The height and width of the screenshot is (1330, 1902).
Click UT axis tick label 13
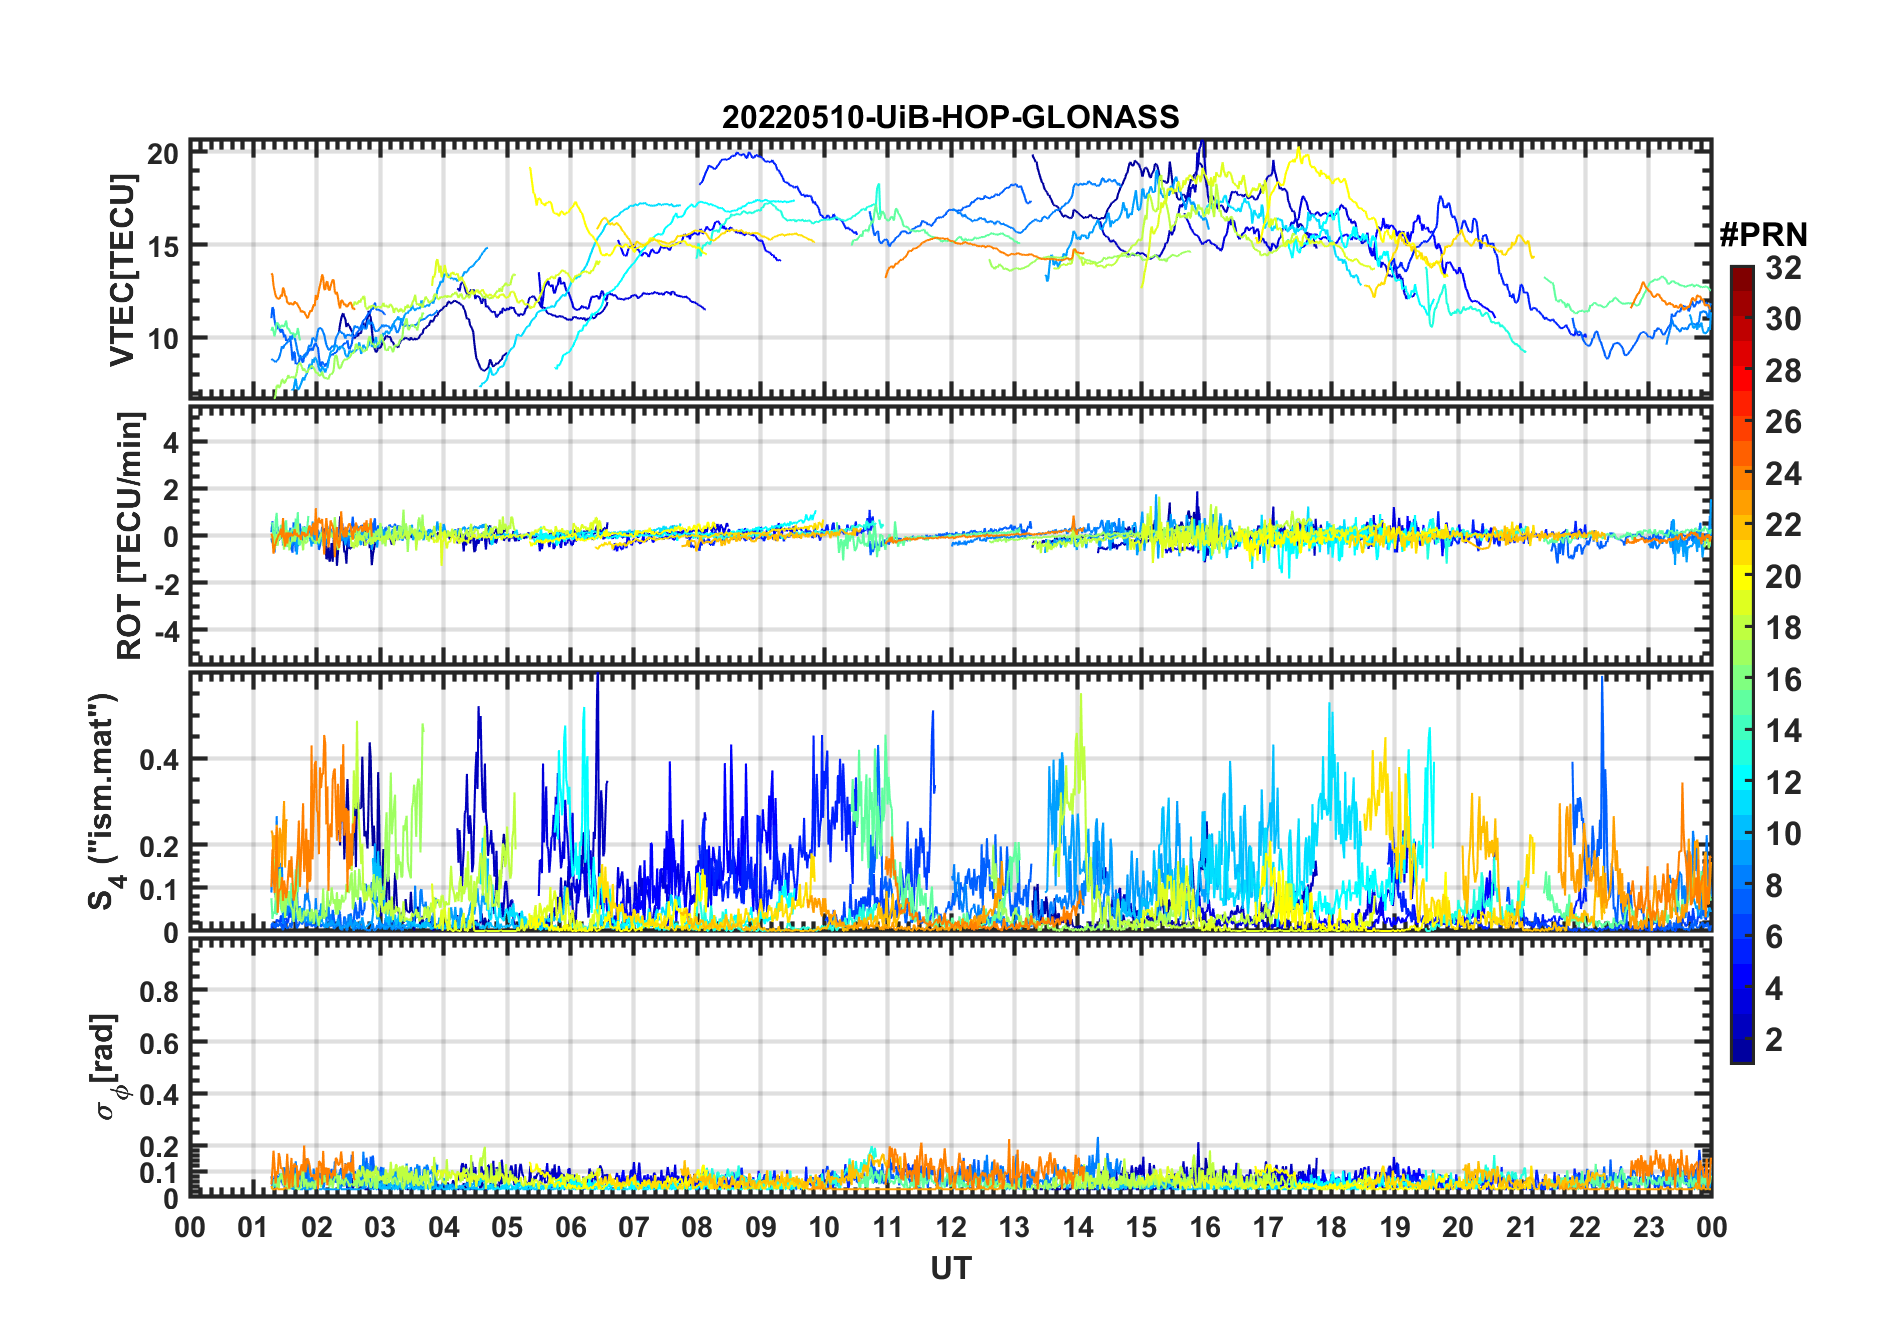(1014, 1227)
